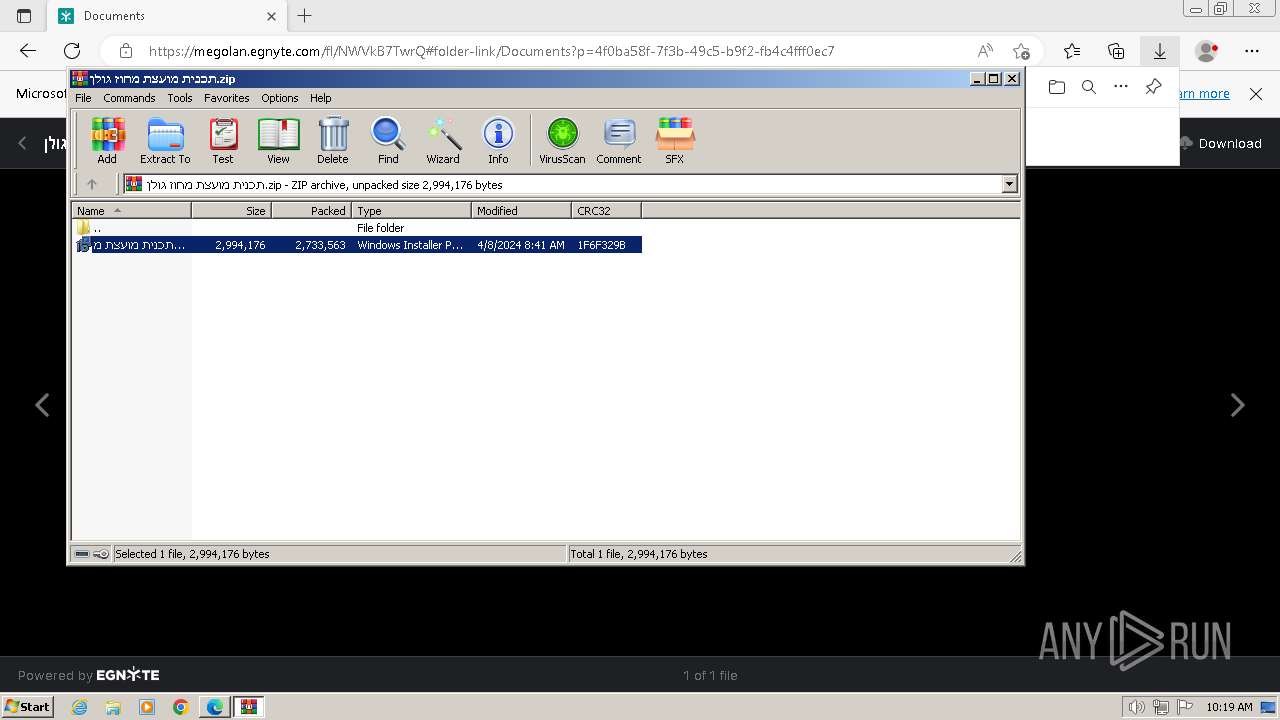The width and height of the screenshot is (1280, 720).
Task: Click the Extract To toolbar icon
Action: [x=165, y=141]
